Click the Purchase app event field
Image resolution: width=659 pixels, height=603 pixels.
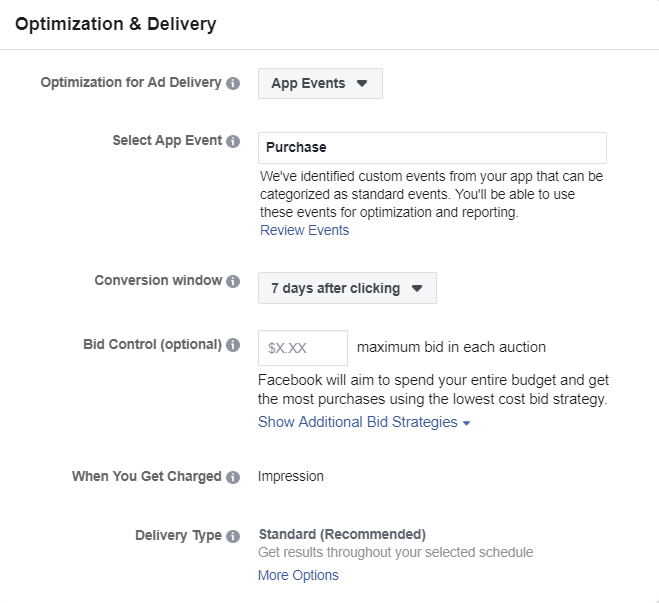[x=432, y=147]
